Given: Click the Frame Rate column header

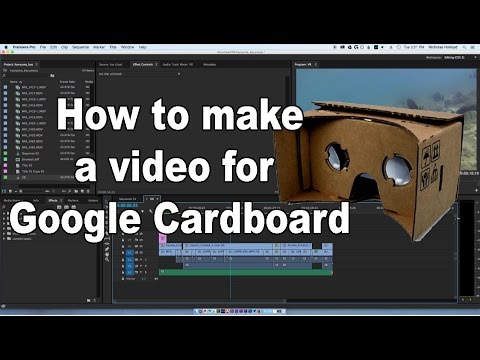Looking at the screenshot, I should click(67, 82).
